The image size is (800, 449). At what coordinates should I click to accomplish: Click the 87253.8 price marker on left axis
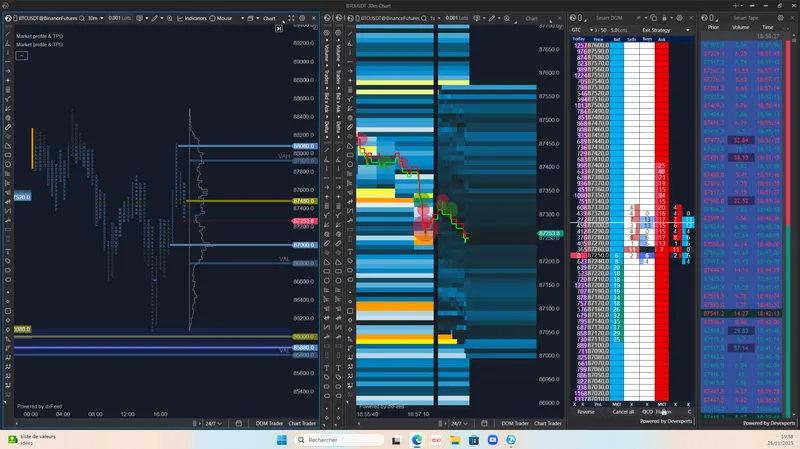[305, 221]
